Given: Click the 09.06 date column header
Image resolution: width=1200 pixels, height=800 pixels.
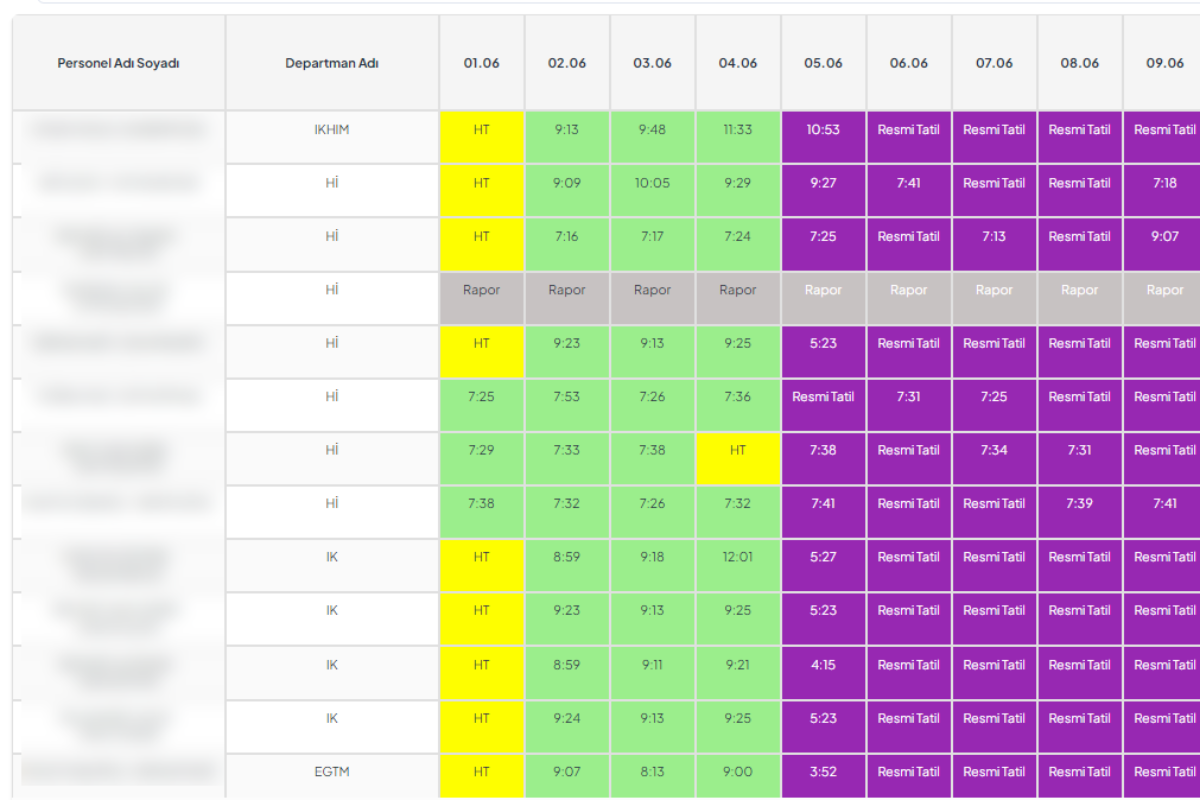Looking at the screenshot, I should (1164, 63).
